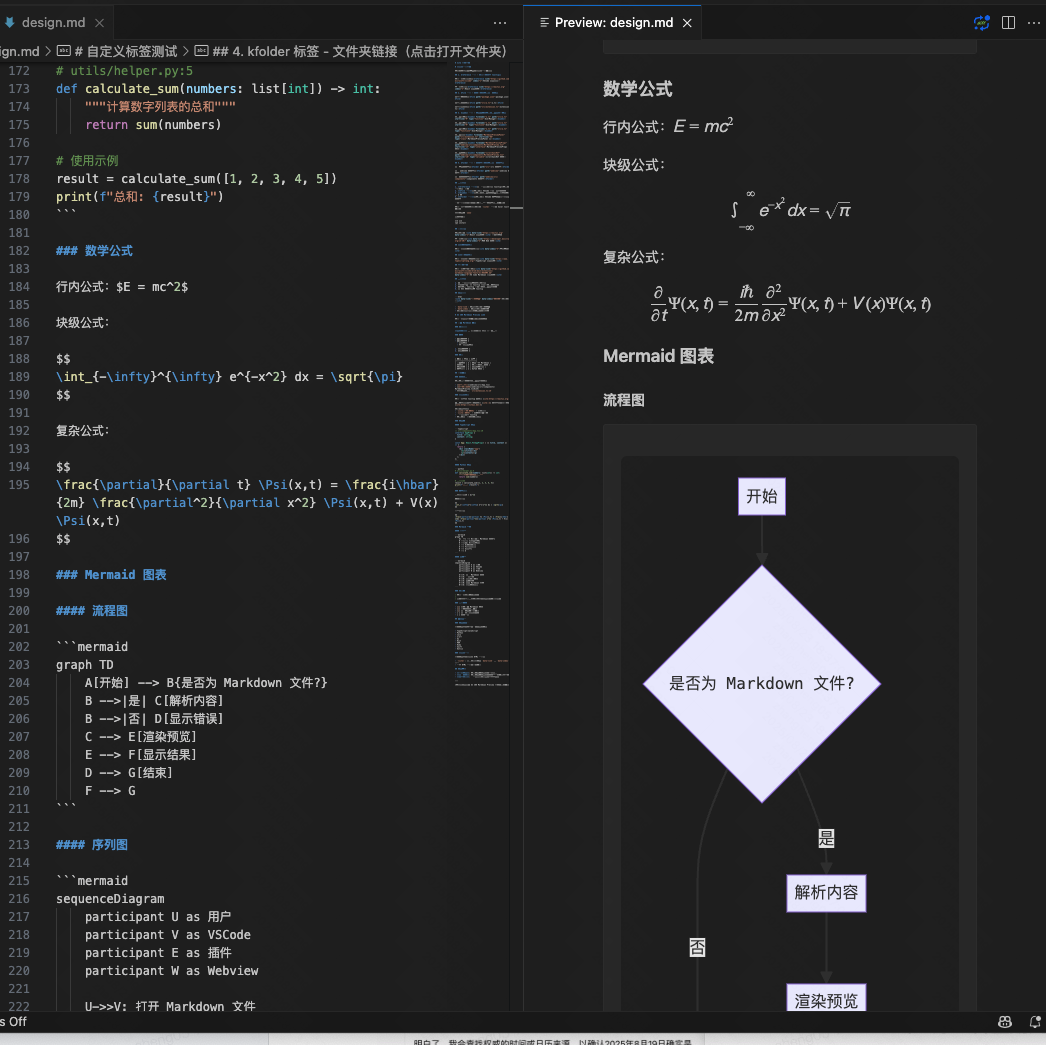Screen dimensions: 1046x1045
Task: Click the rendered Gaussian integral formula in preview
Action: tap(791, 210)
